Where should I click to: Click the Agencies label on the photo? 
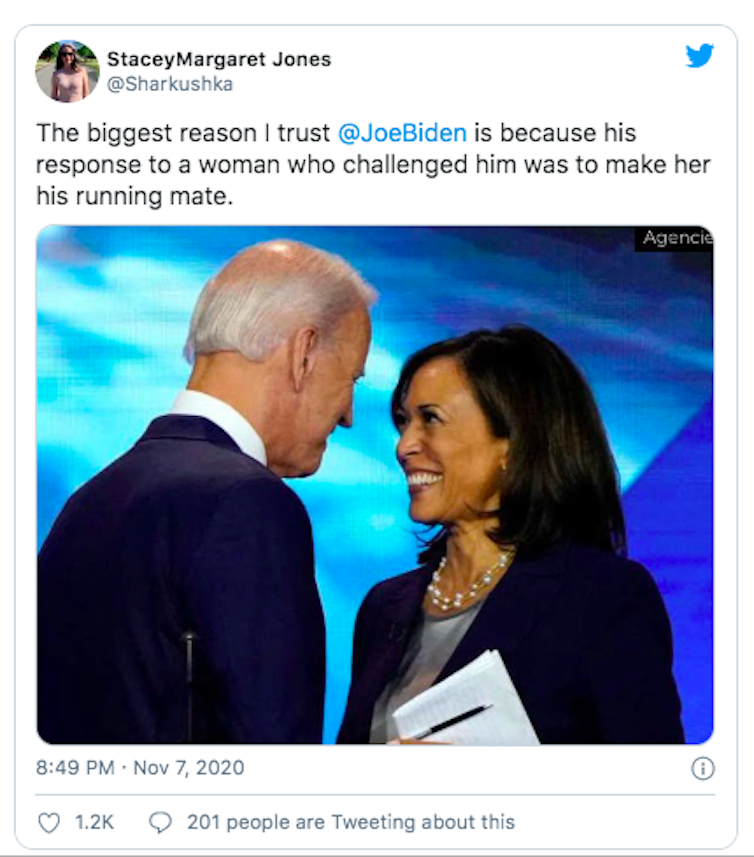click(x=676, y=238)
